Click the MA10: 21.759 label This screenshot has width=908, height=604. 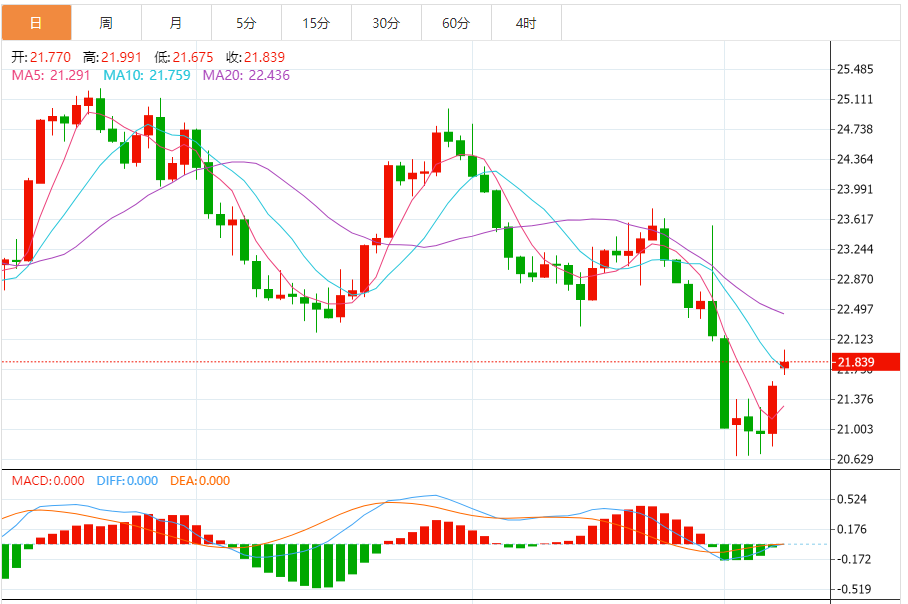[x=147, y=75]
